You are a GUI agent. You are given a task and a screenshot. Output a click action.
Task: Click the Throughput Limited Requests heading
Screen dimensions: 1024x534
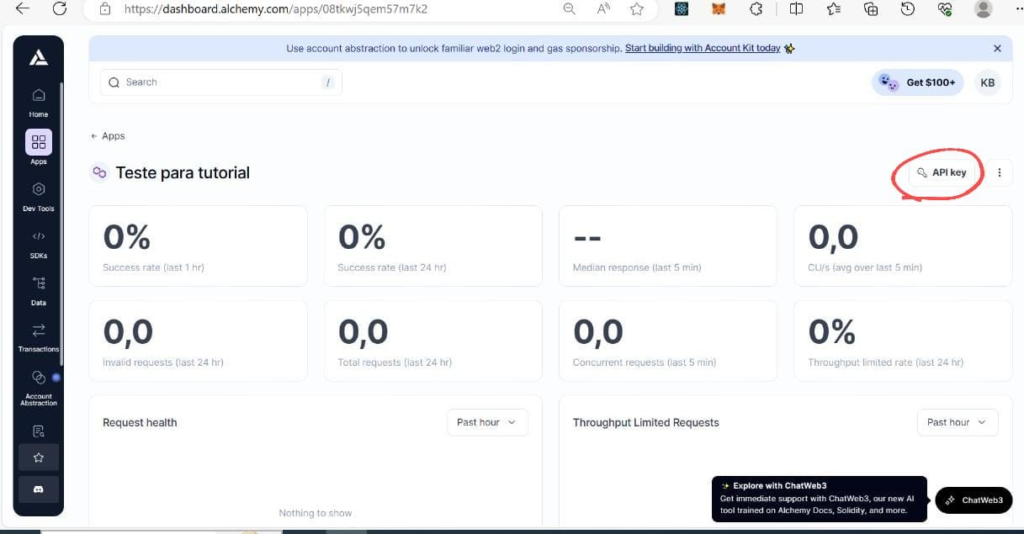[x=646, y=422]
